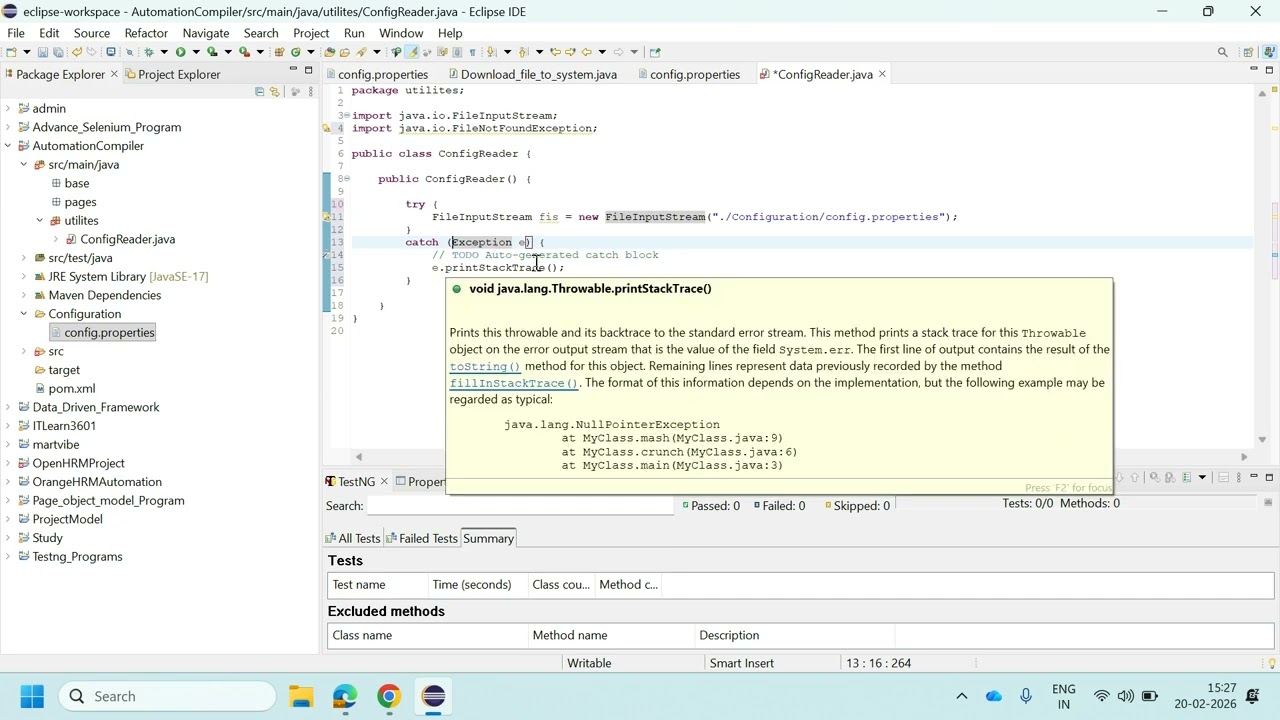Expand the admin project node
Screen dimensions: 1280x720
pos(8,108)
